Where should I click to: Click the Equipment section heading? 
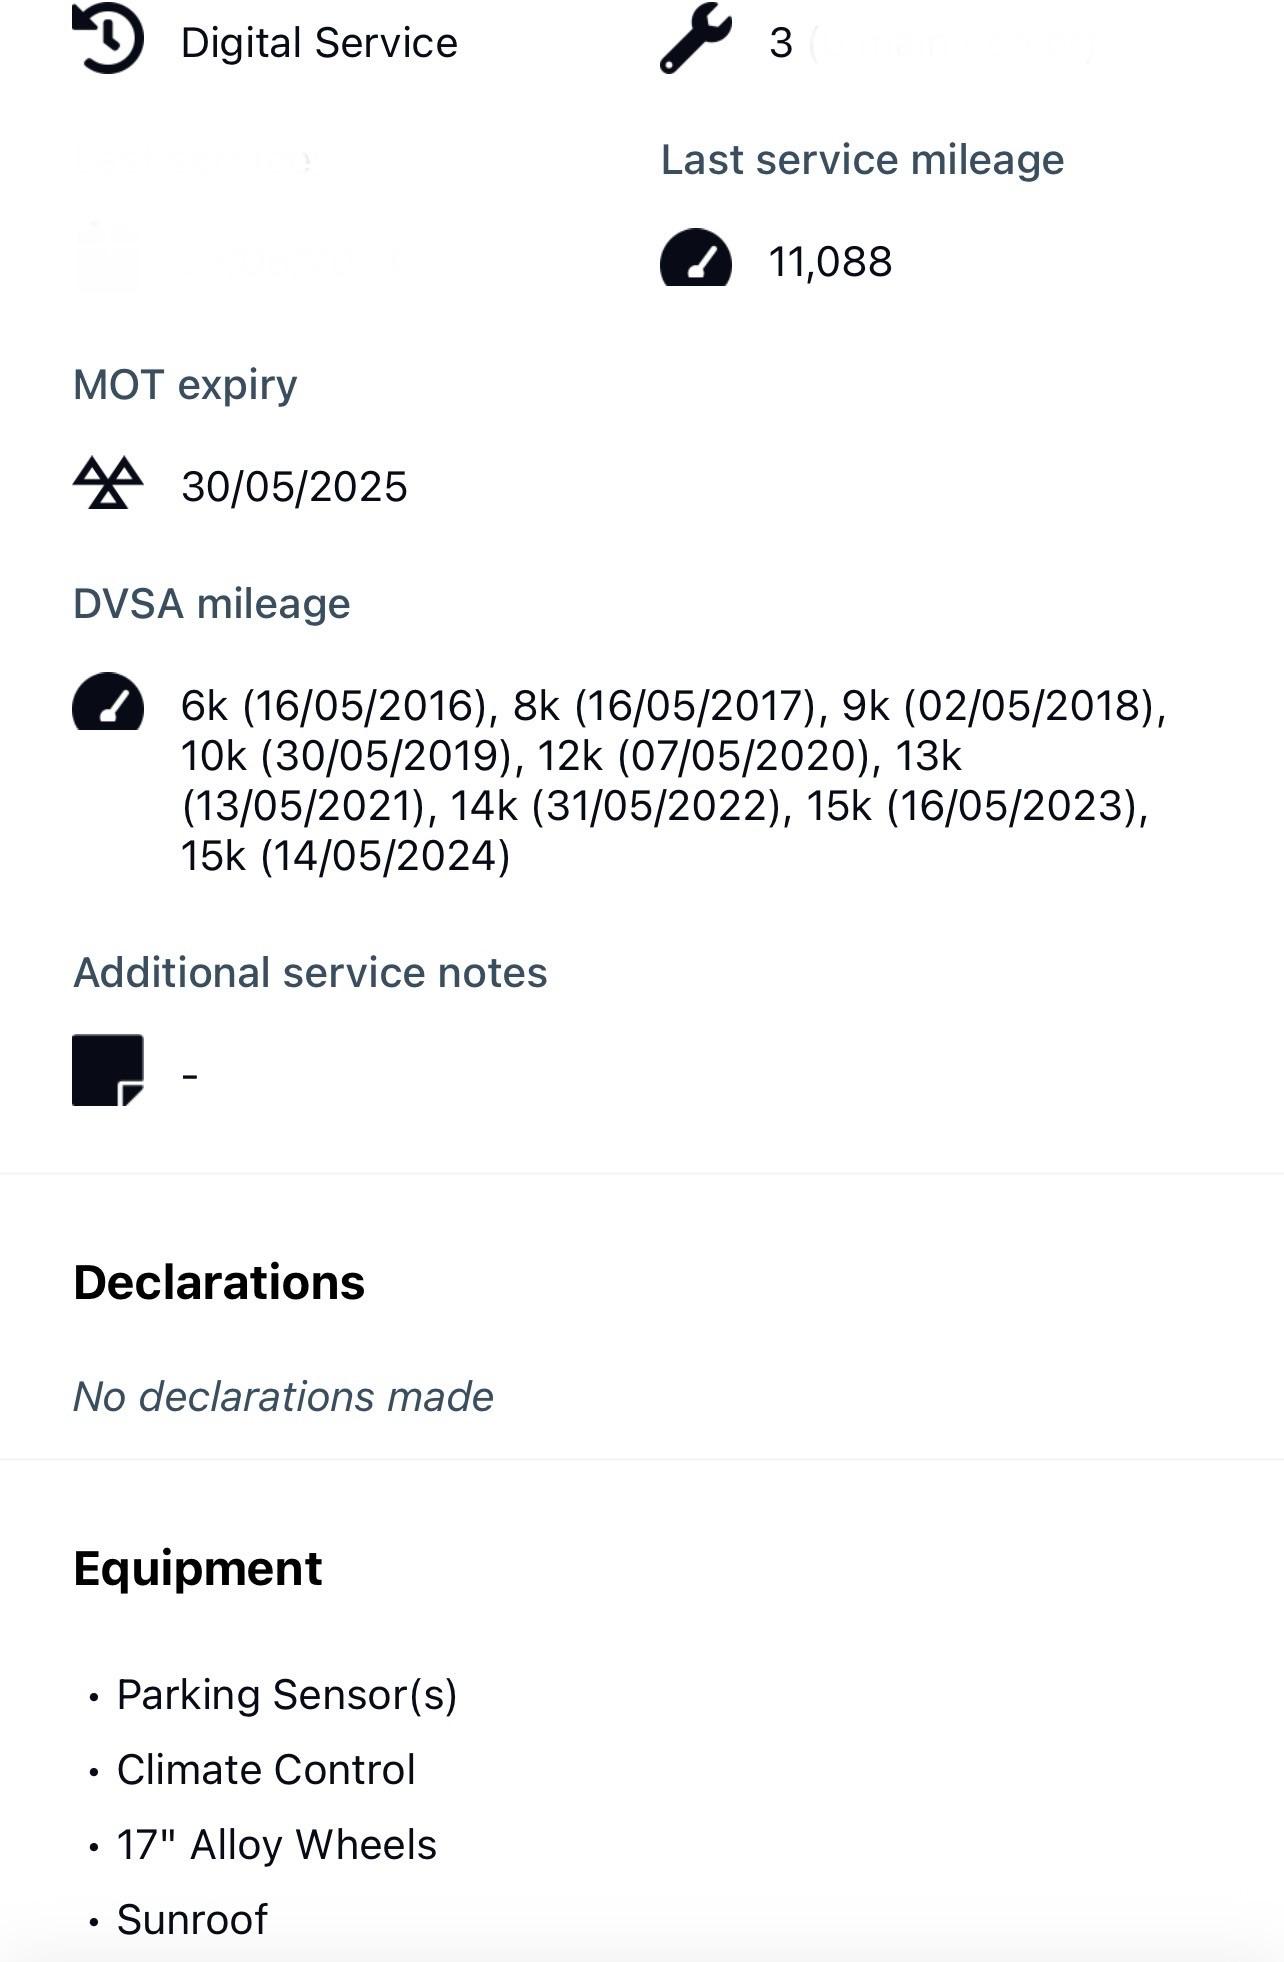coord(198,1568)
